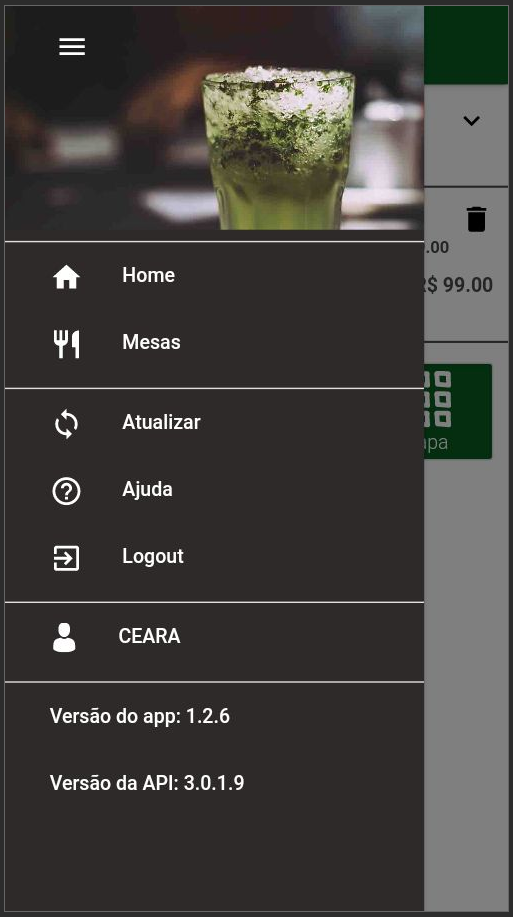Select Atualizar to refresh data

coord(214,422)
